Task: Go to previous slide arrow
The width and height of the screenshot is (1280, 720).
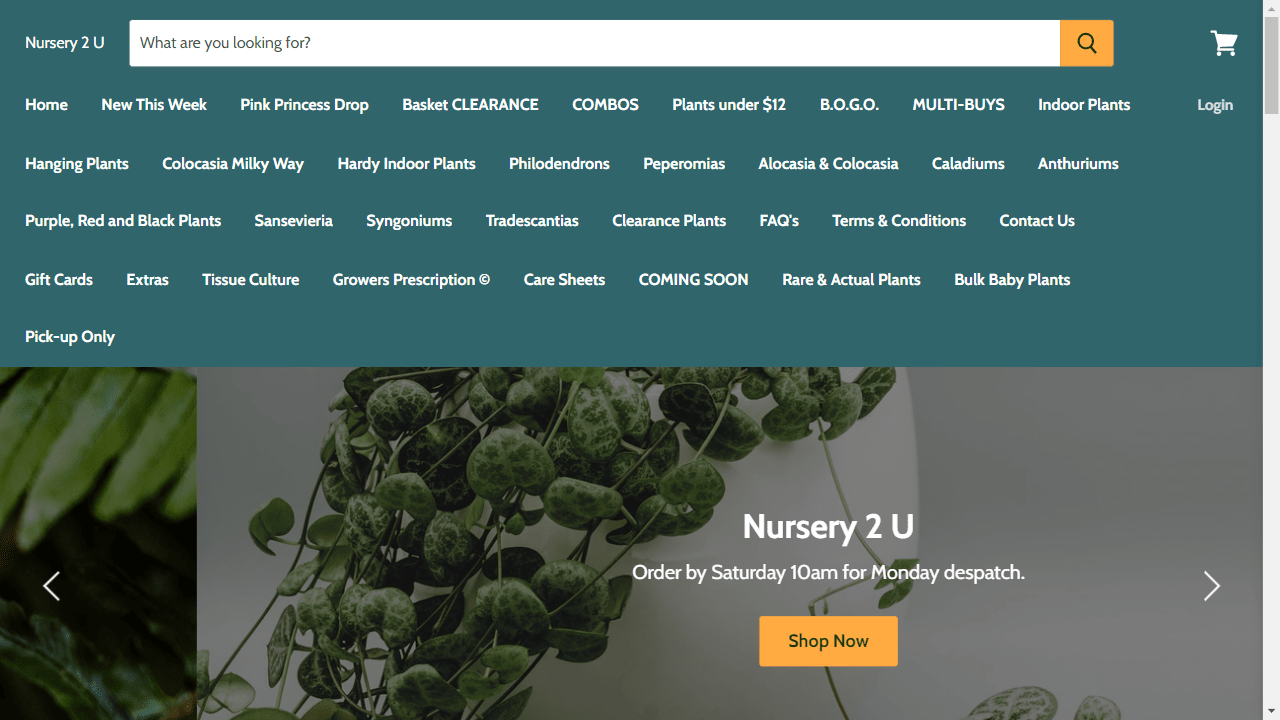Action: 52,586
